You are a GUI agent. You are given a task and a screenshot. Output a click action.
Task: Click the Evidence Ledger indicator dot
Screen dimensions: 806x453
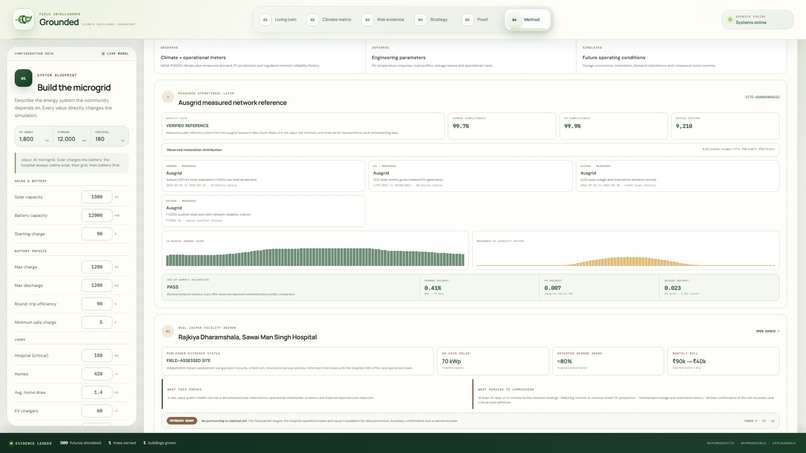pyautogui.click(x=11, y=443)
